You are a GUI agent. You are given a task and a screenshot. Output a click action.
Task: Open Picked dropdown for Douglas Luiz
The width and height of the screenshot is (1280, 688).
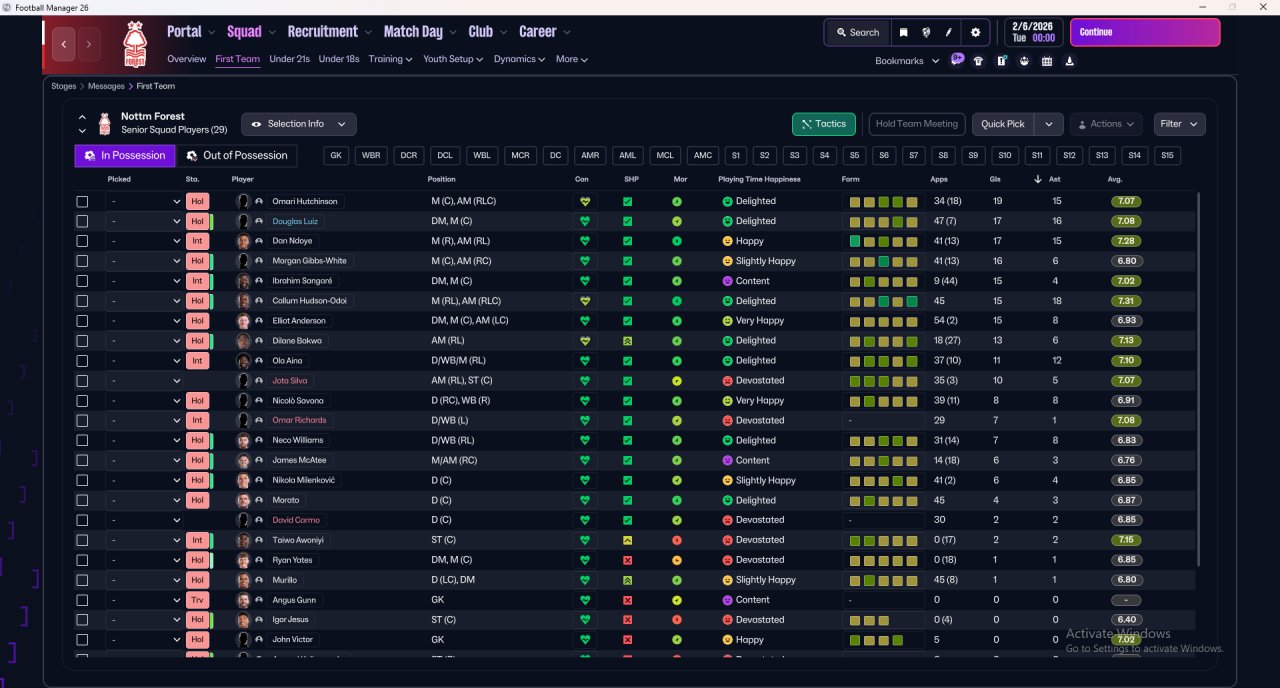coord(145,221)
